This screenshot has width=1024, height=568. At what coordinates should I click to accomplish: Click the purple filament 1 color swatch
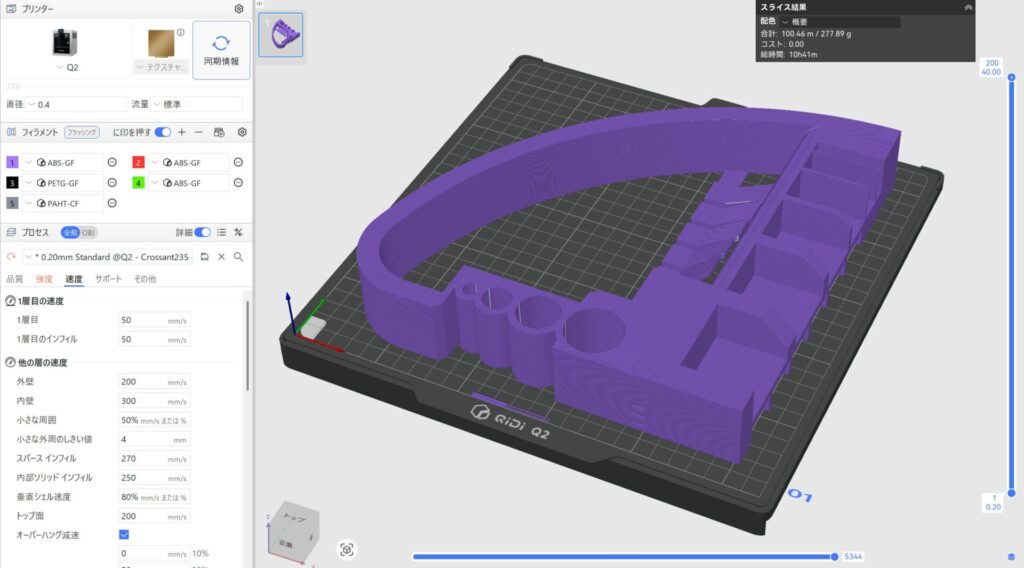pos(12,162)
